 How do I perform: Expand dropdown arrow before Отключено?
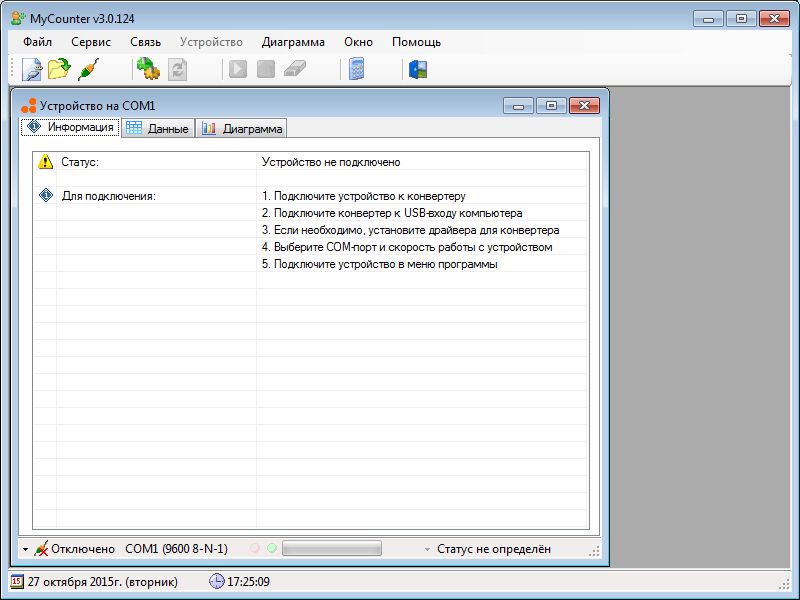(26, 549)
